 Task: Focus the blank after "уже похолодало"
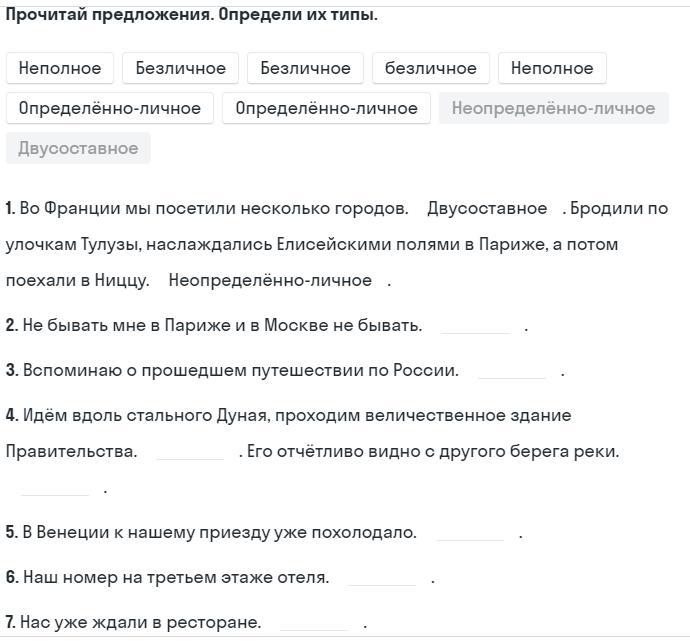pos(470,533)
